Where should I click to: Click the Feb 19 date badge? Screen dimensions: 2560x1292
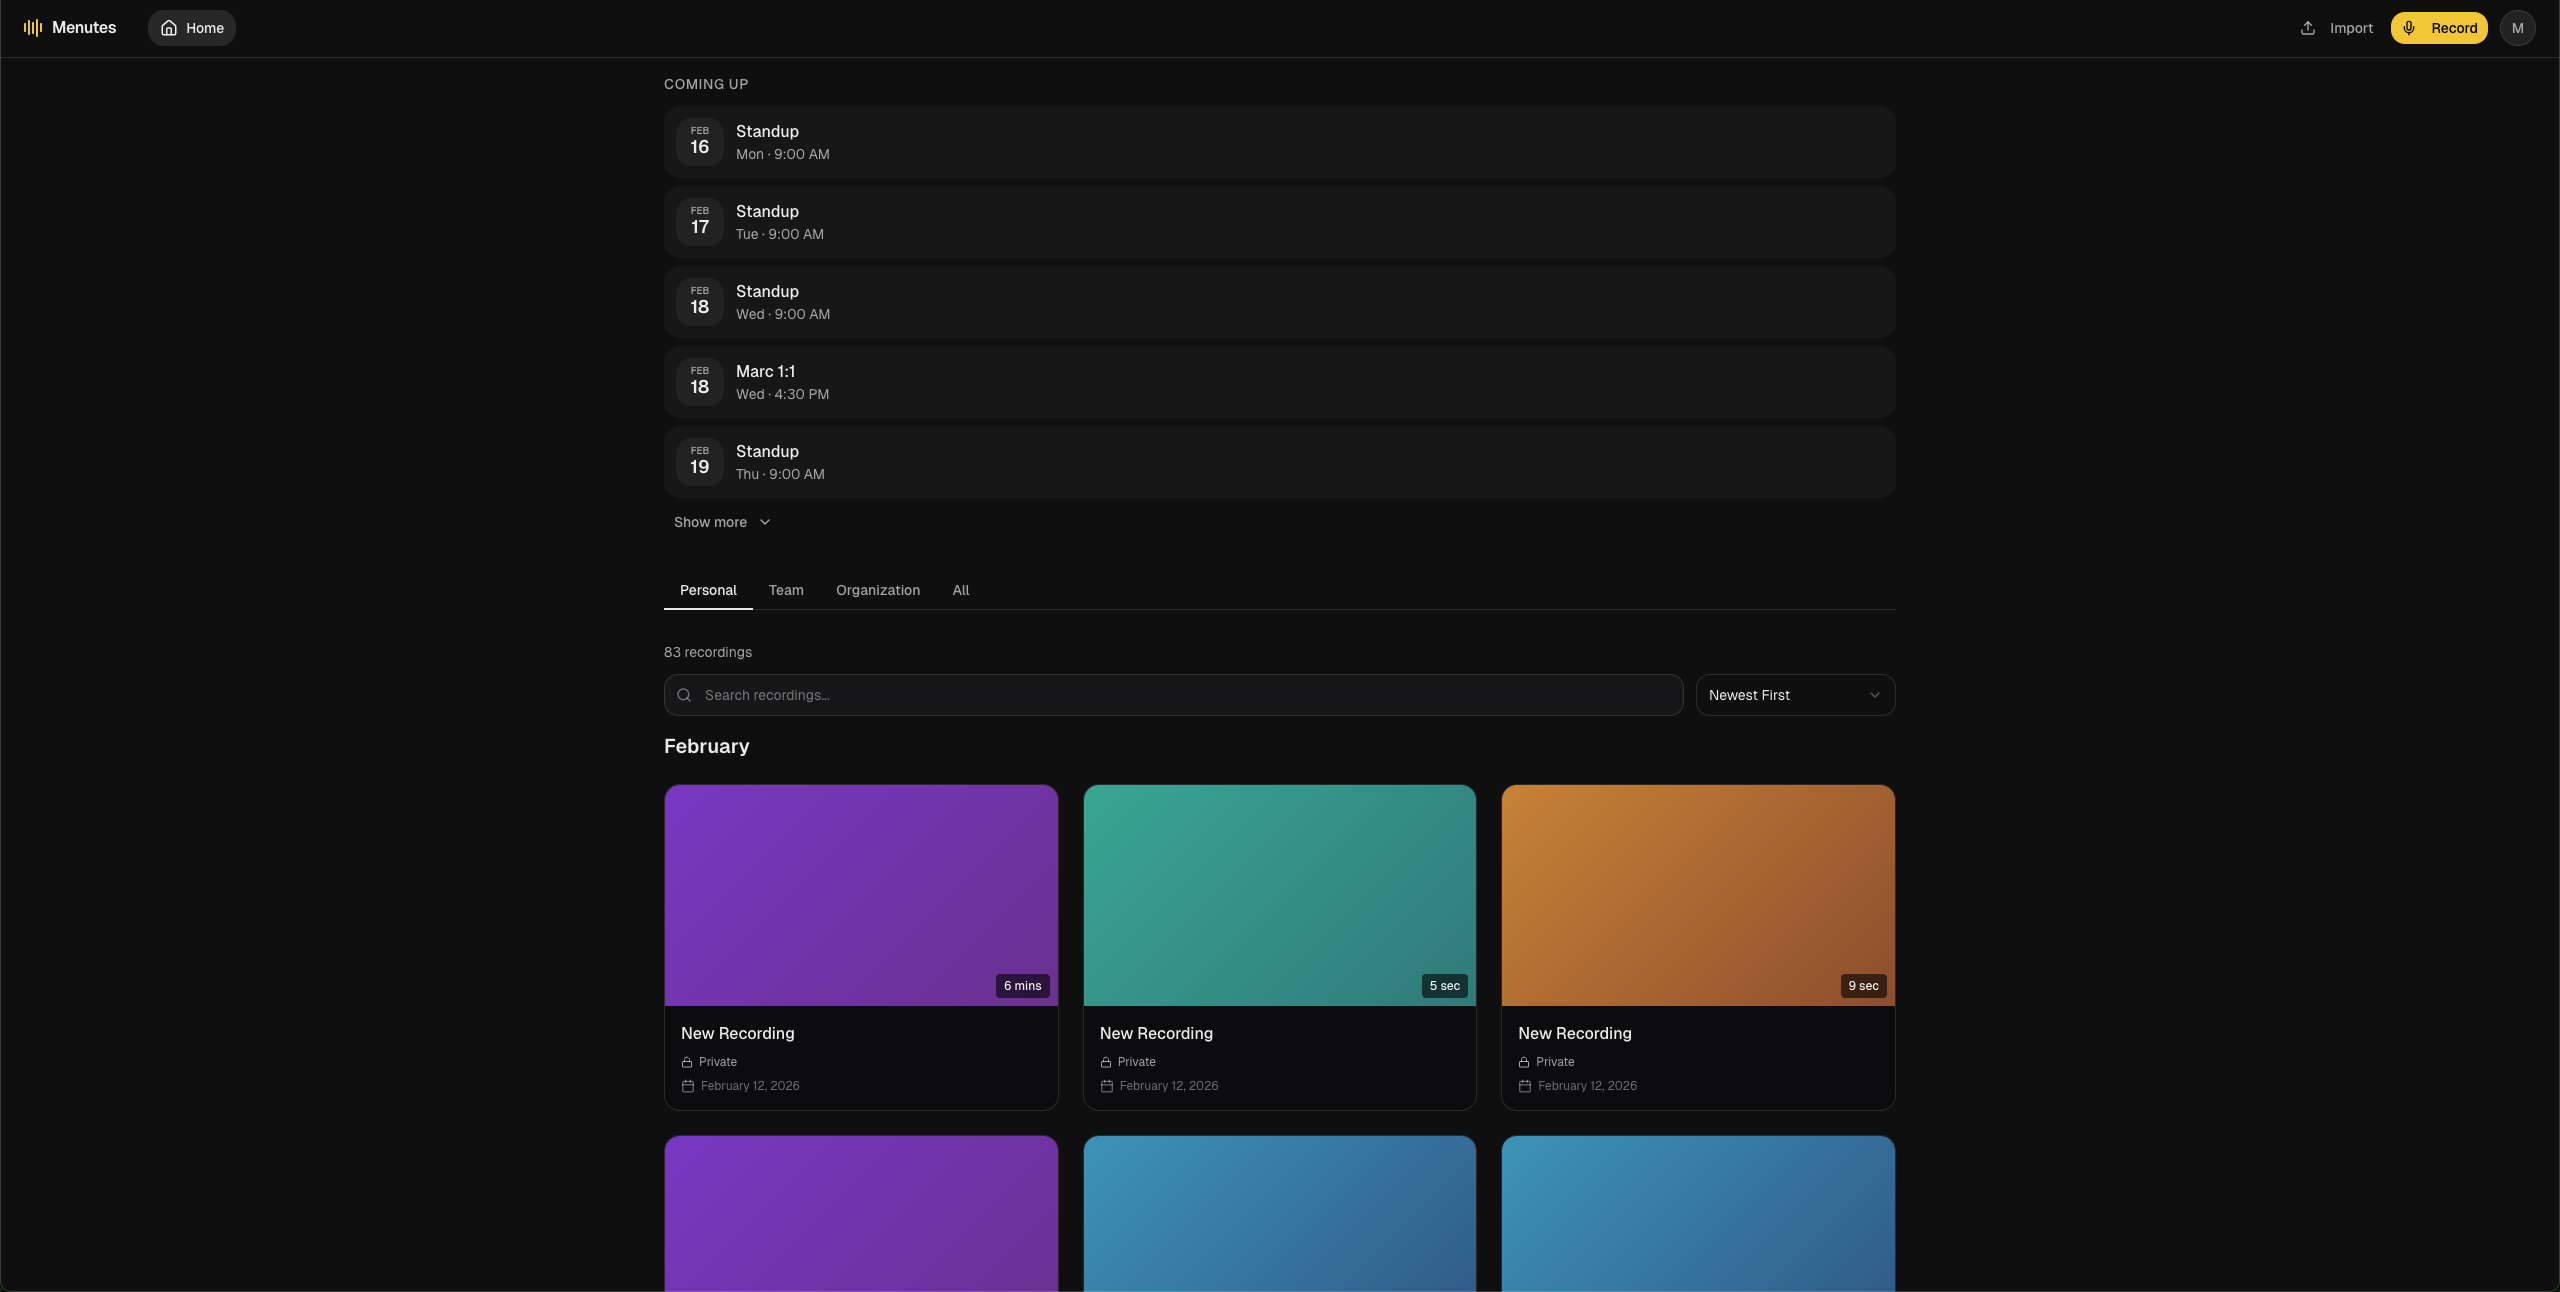[x=699, y=461]
